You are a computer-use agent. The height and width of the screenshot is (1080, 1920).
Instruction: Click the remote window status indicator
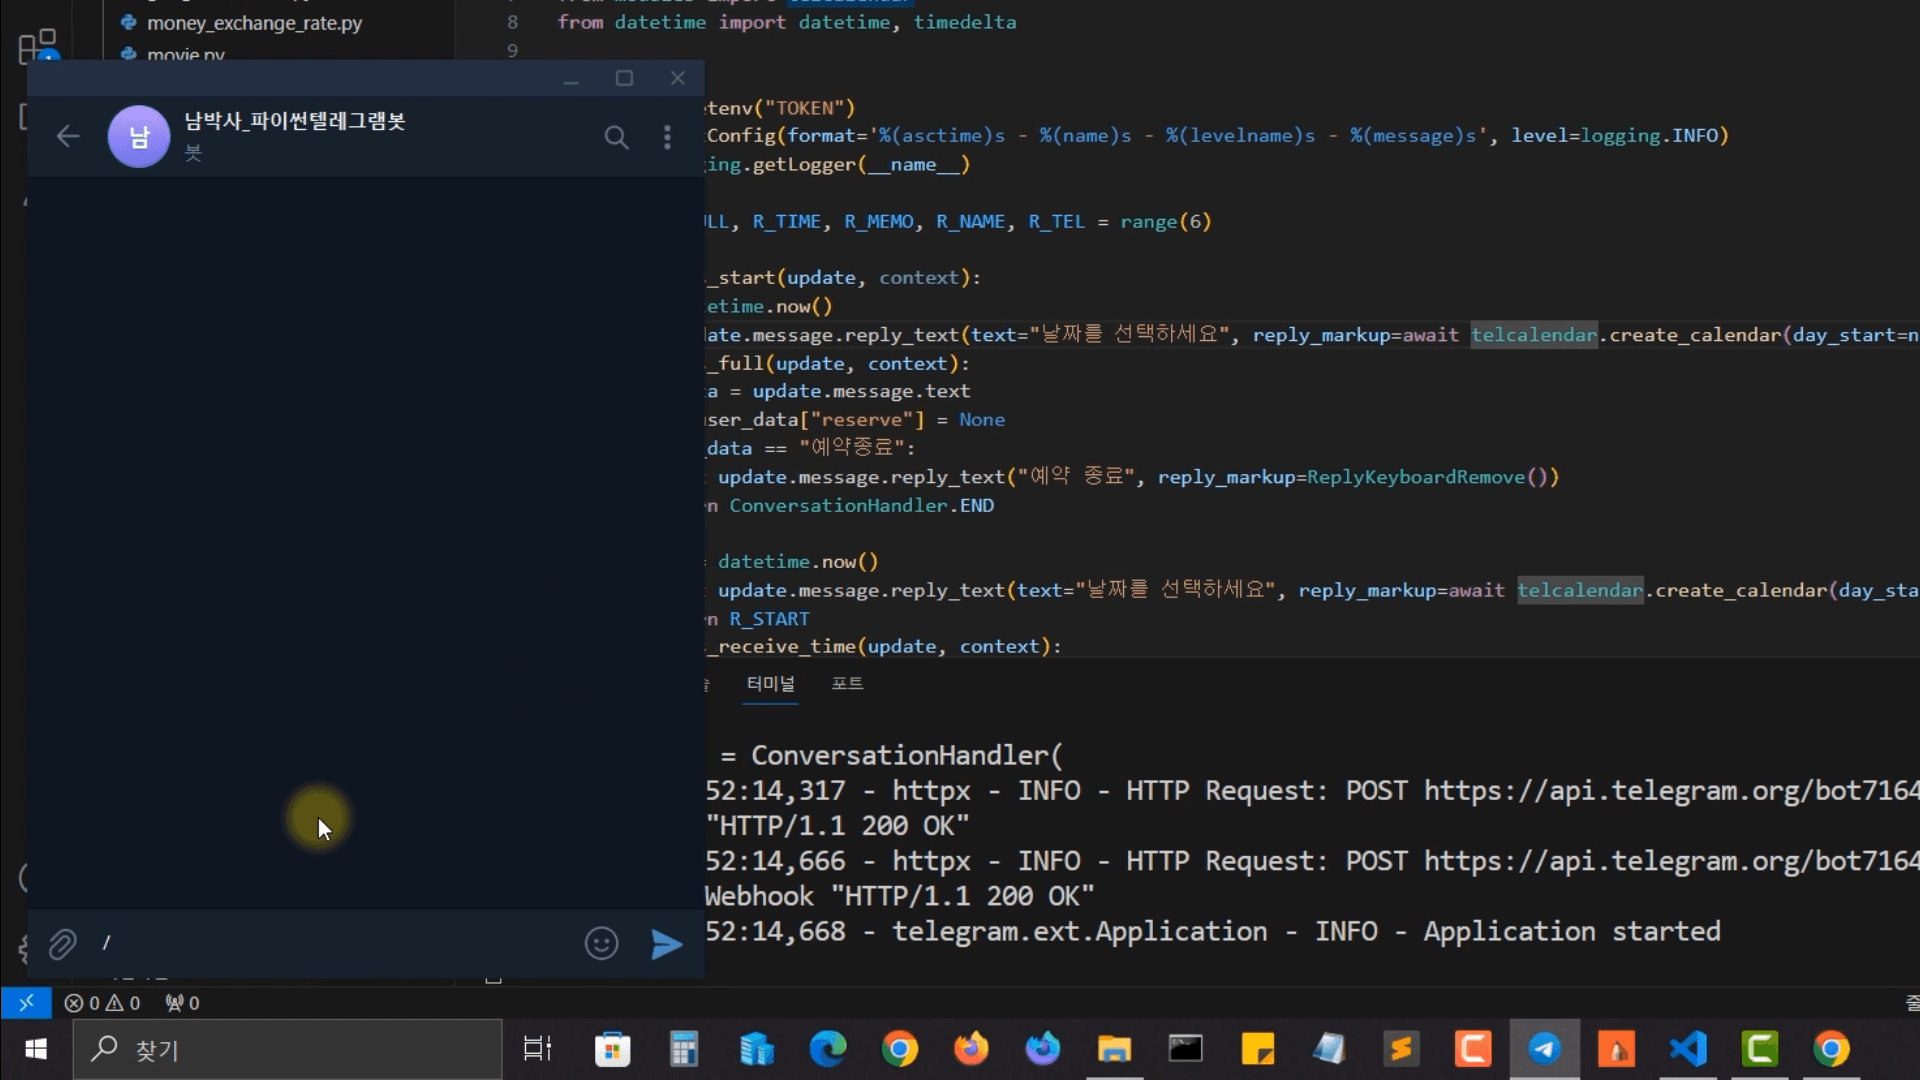tap(26, 1002)
